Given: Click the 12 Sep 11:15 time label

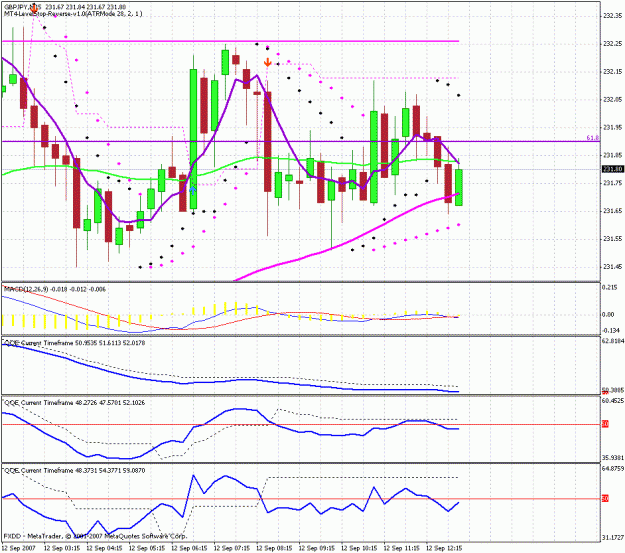Looking at the screenshot, I should tap(402, 548).
